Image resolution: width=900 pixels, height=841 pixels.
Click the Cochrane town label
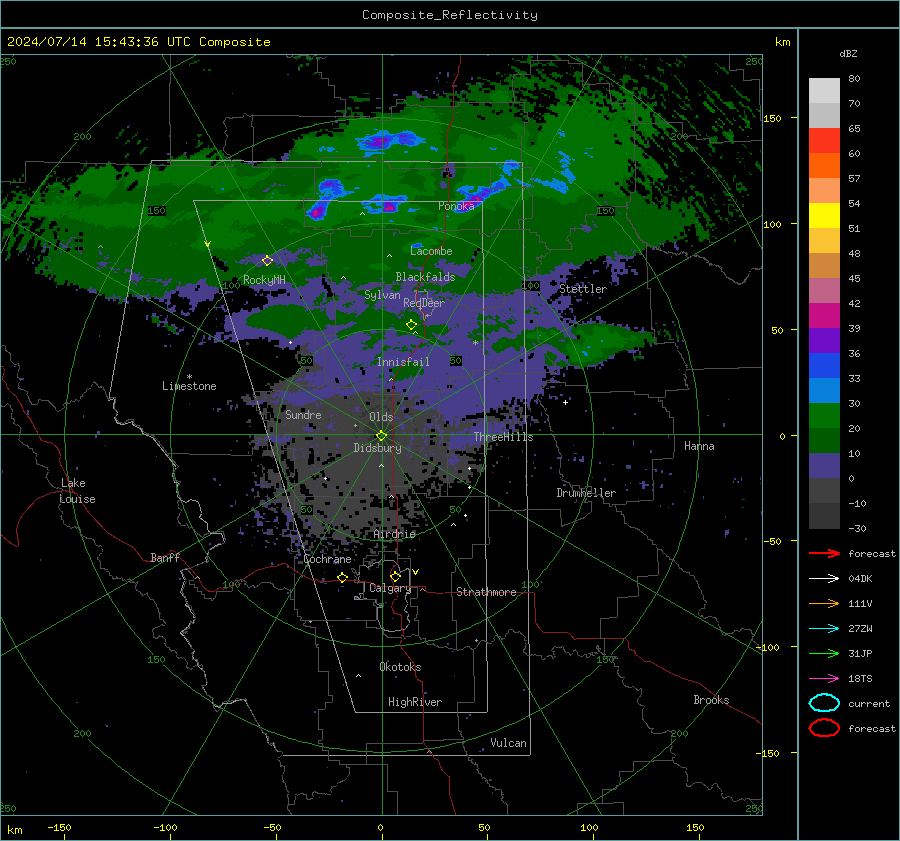[327, 559]
